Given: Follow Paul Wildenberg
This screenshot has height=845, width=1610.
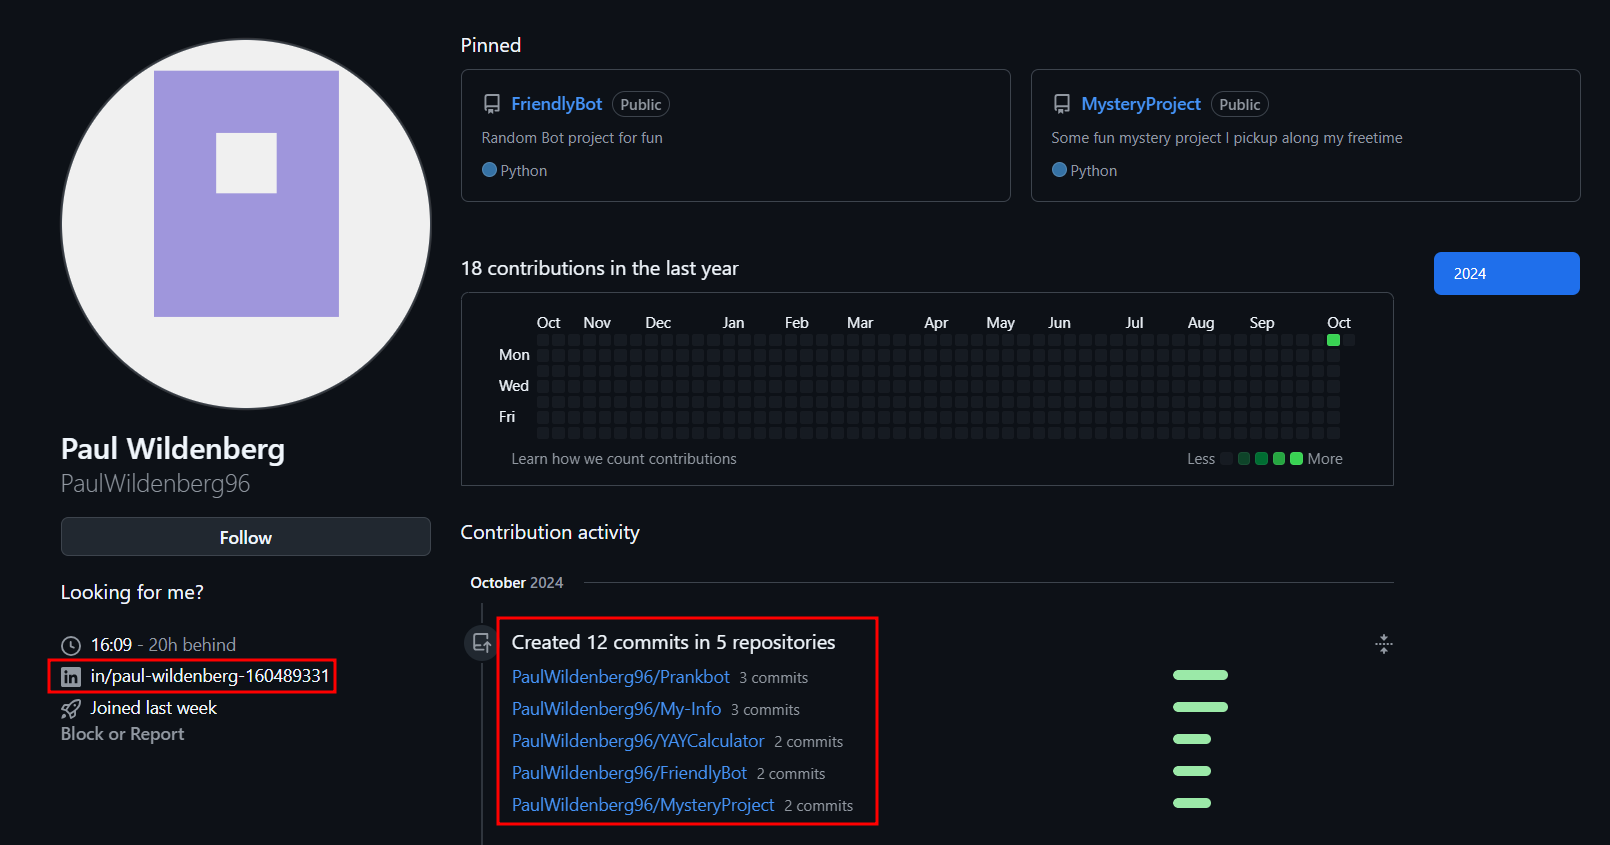Looking at the screenshot, I should pos(246,537).
